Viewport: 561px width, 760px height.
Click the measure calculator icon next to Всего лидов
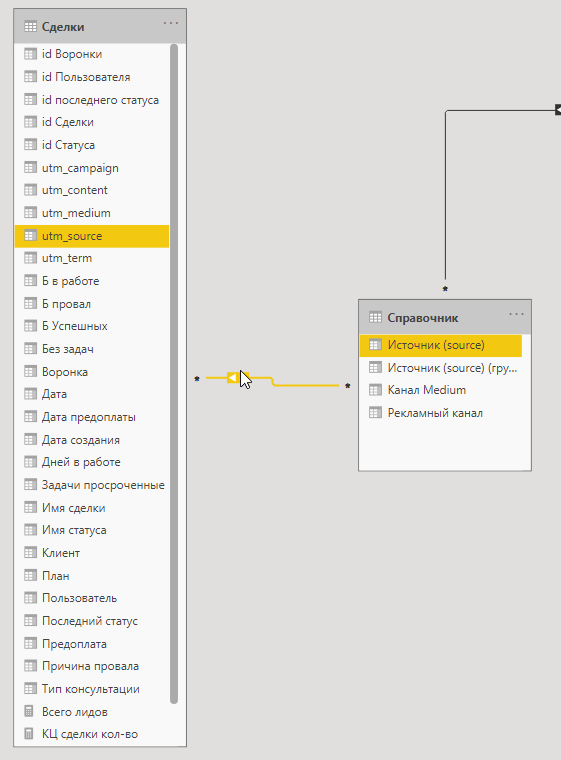pos(29,712)
